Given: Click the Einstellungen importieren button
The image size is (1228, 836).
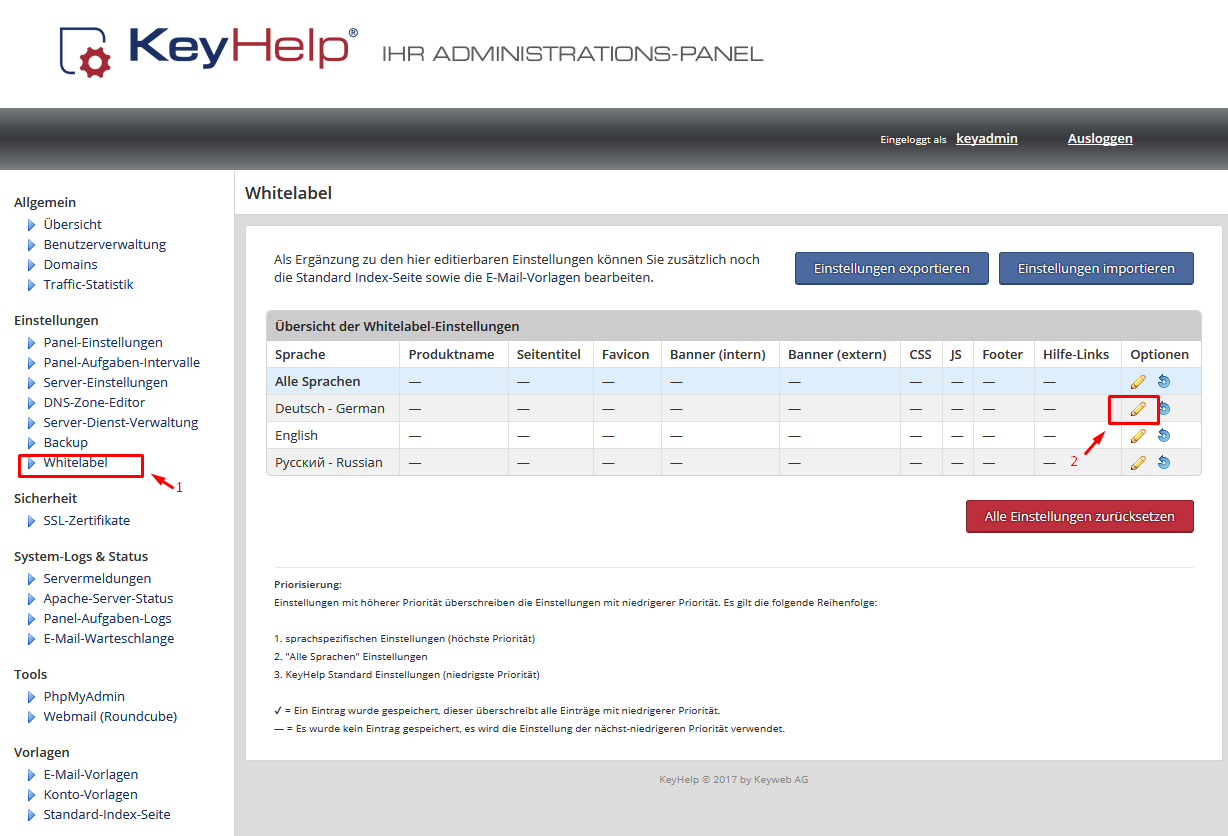Looking at the screenshot, I should coord(1096,268).
